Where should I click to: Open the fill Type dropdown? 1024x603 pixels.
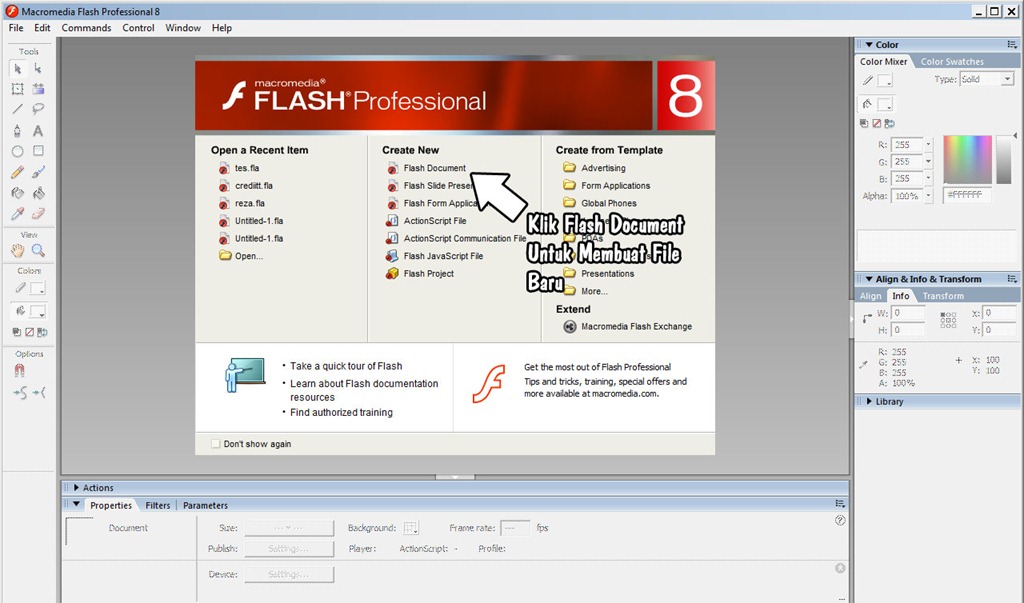click(1008, 79)
